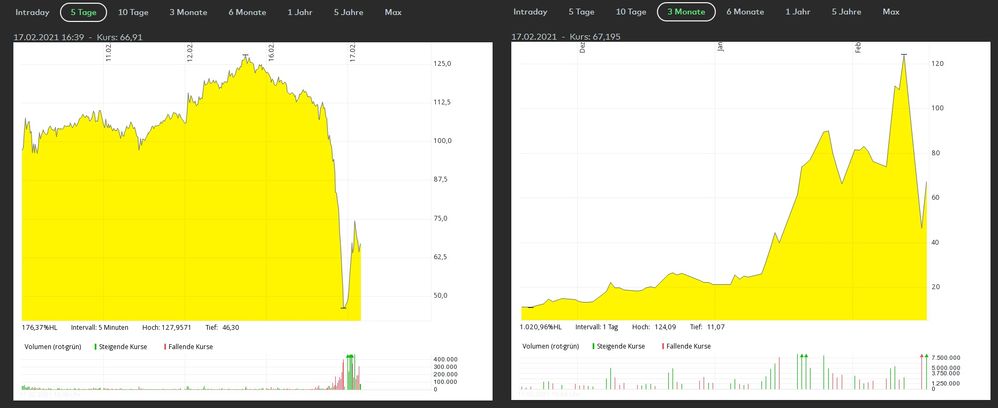Select the highlighted 5 Tage tab in left chart
Viewport: 998px width, 408px height.
click(83, 12)
